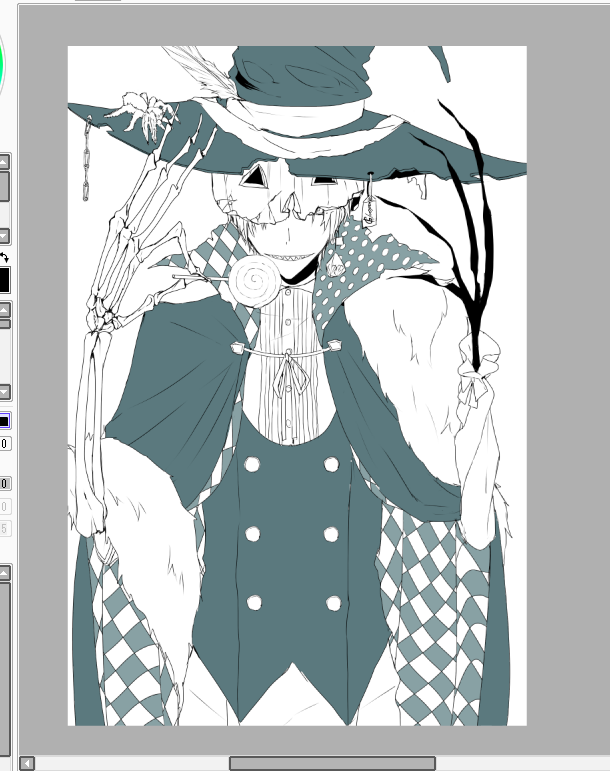Click the pumpkin scarecrow artwork on canvas
This screenshot has height=771, width=610.
coord(297,386)
